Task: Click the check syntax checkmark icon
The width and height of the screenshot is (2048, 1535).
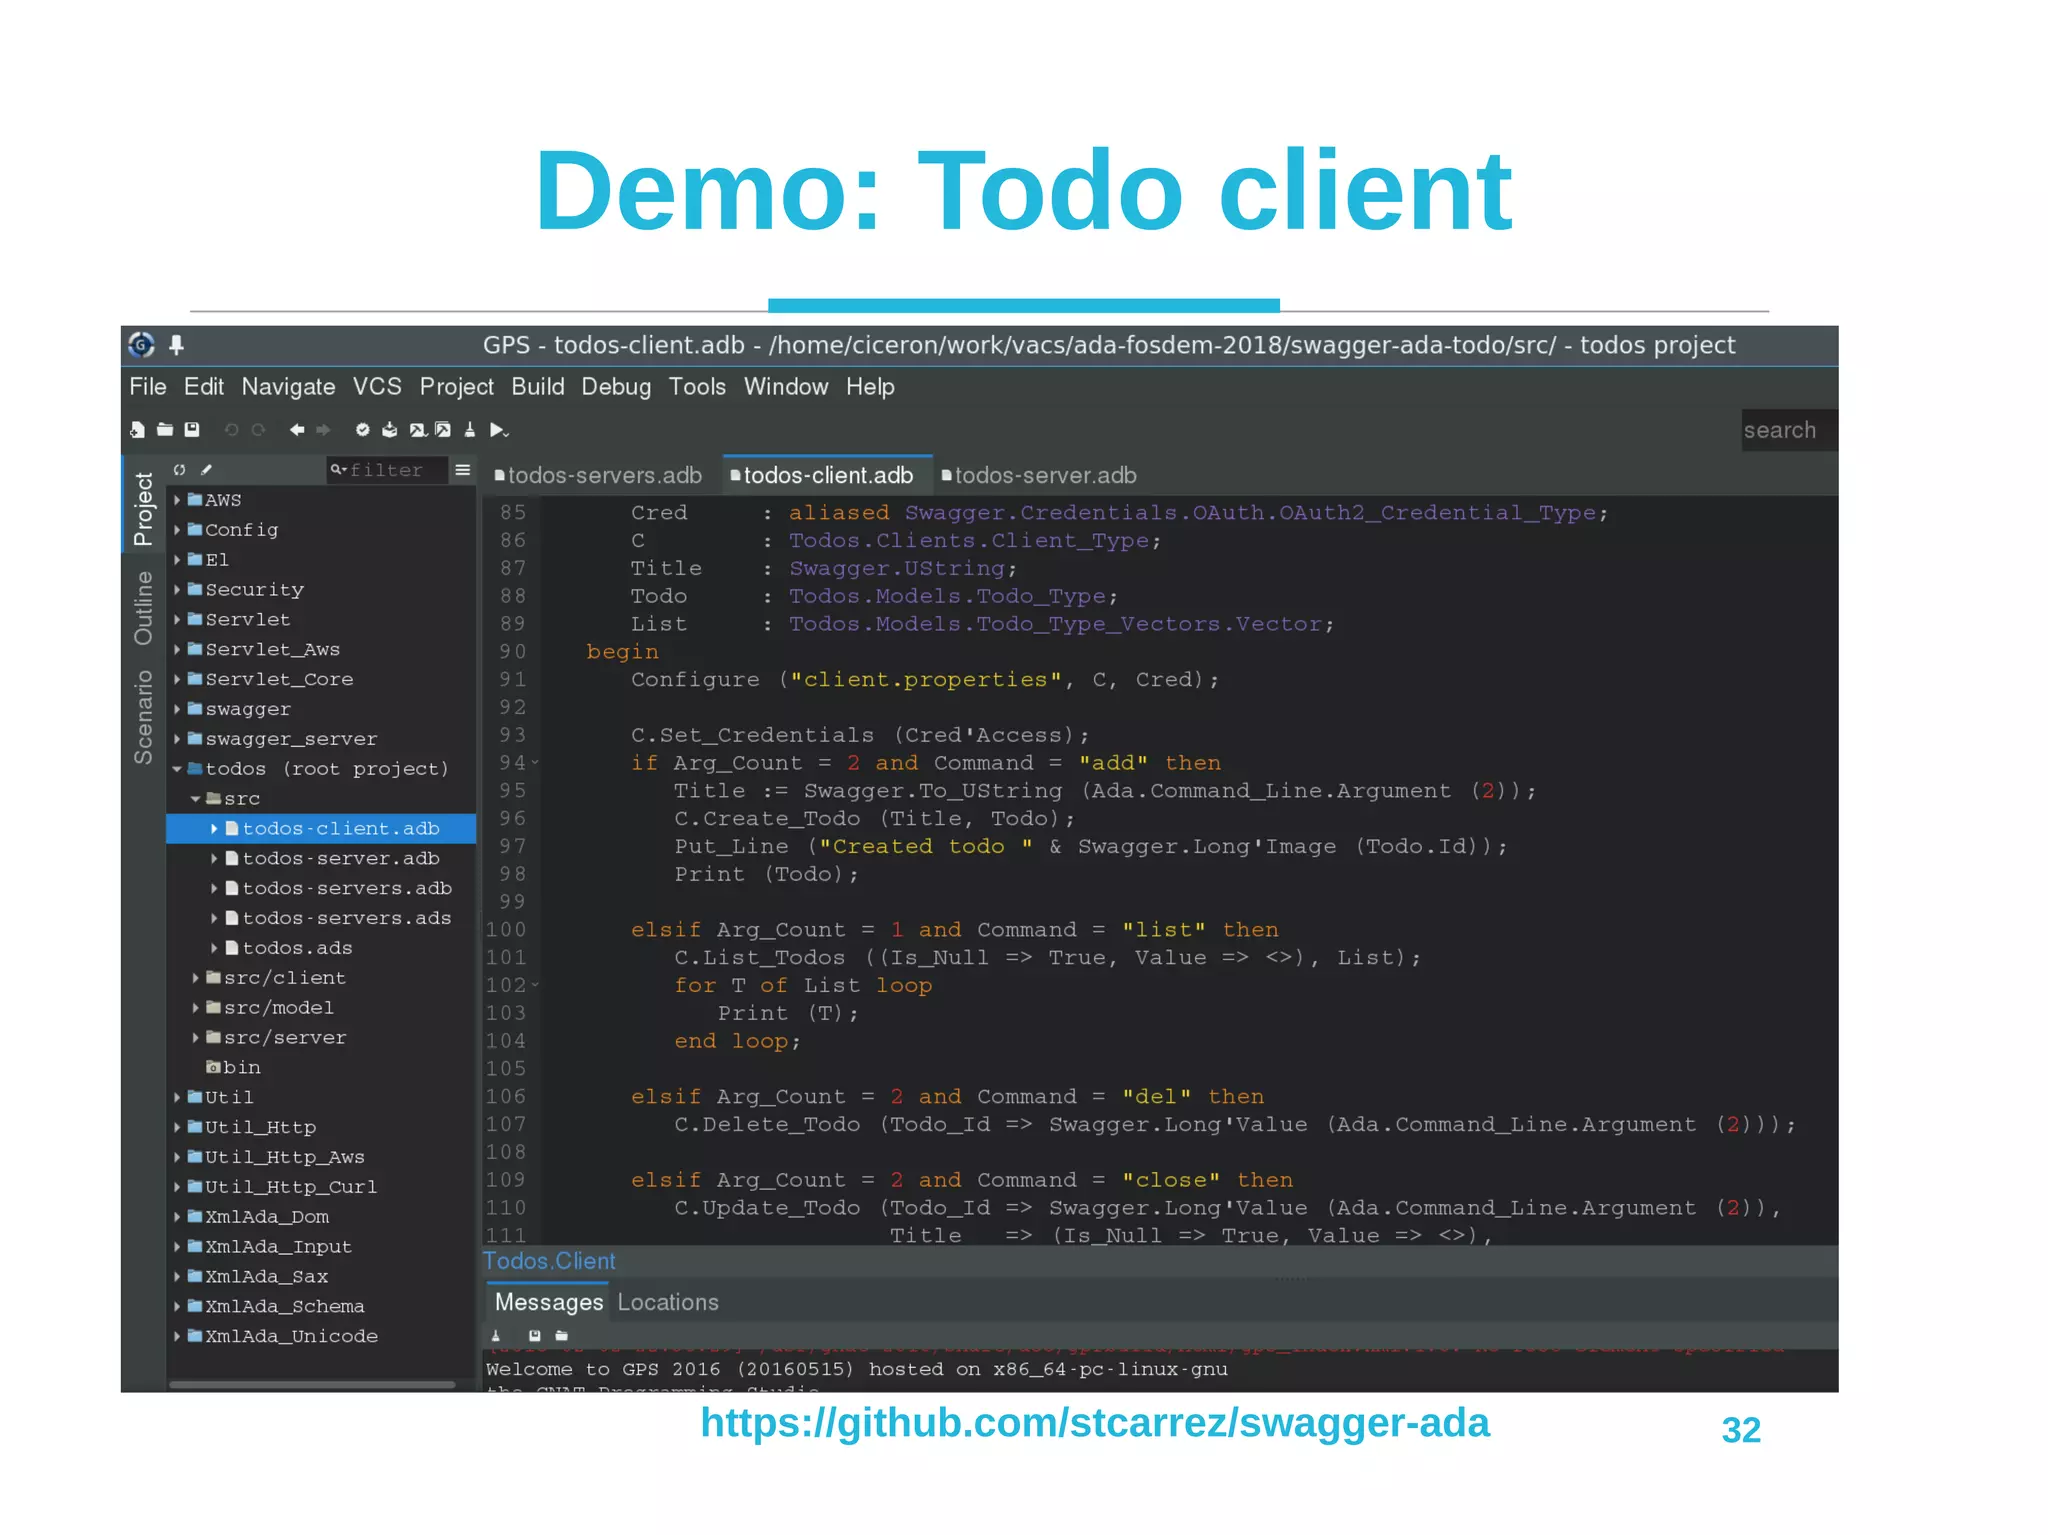Action: tap(363, 430)
